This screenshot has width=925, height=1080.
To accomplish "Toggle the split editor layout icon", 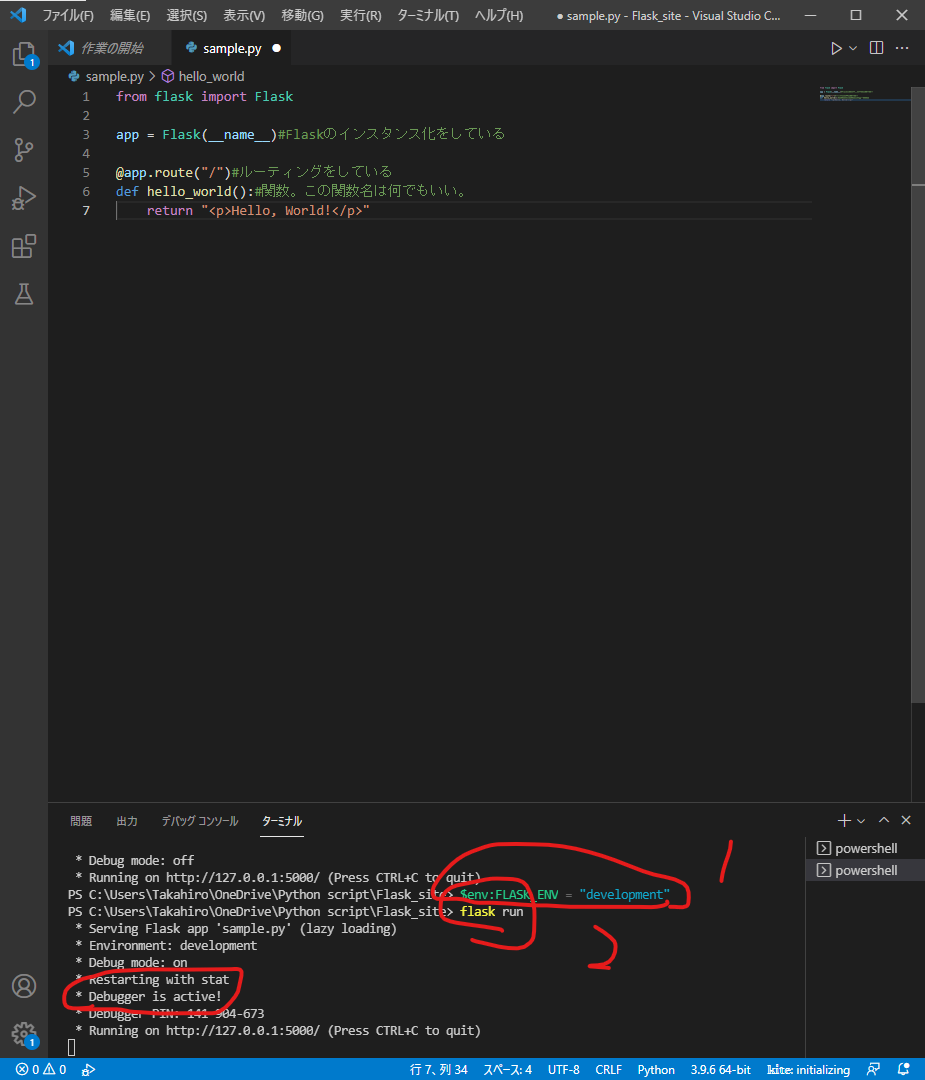I will 875,47.
